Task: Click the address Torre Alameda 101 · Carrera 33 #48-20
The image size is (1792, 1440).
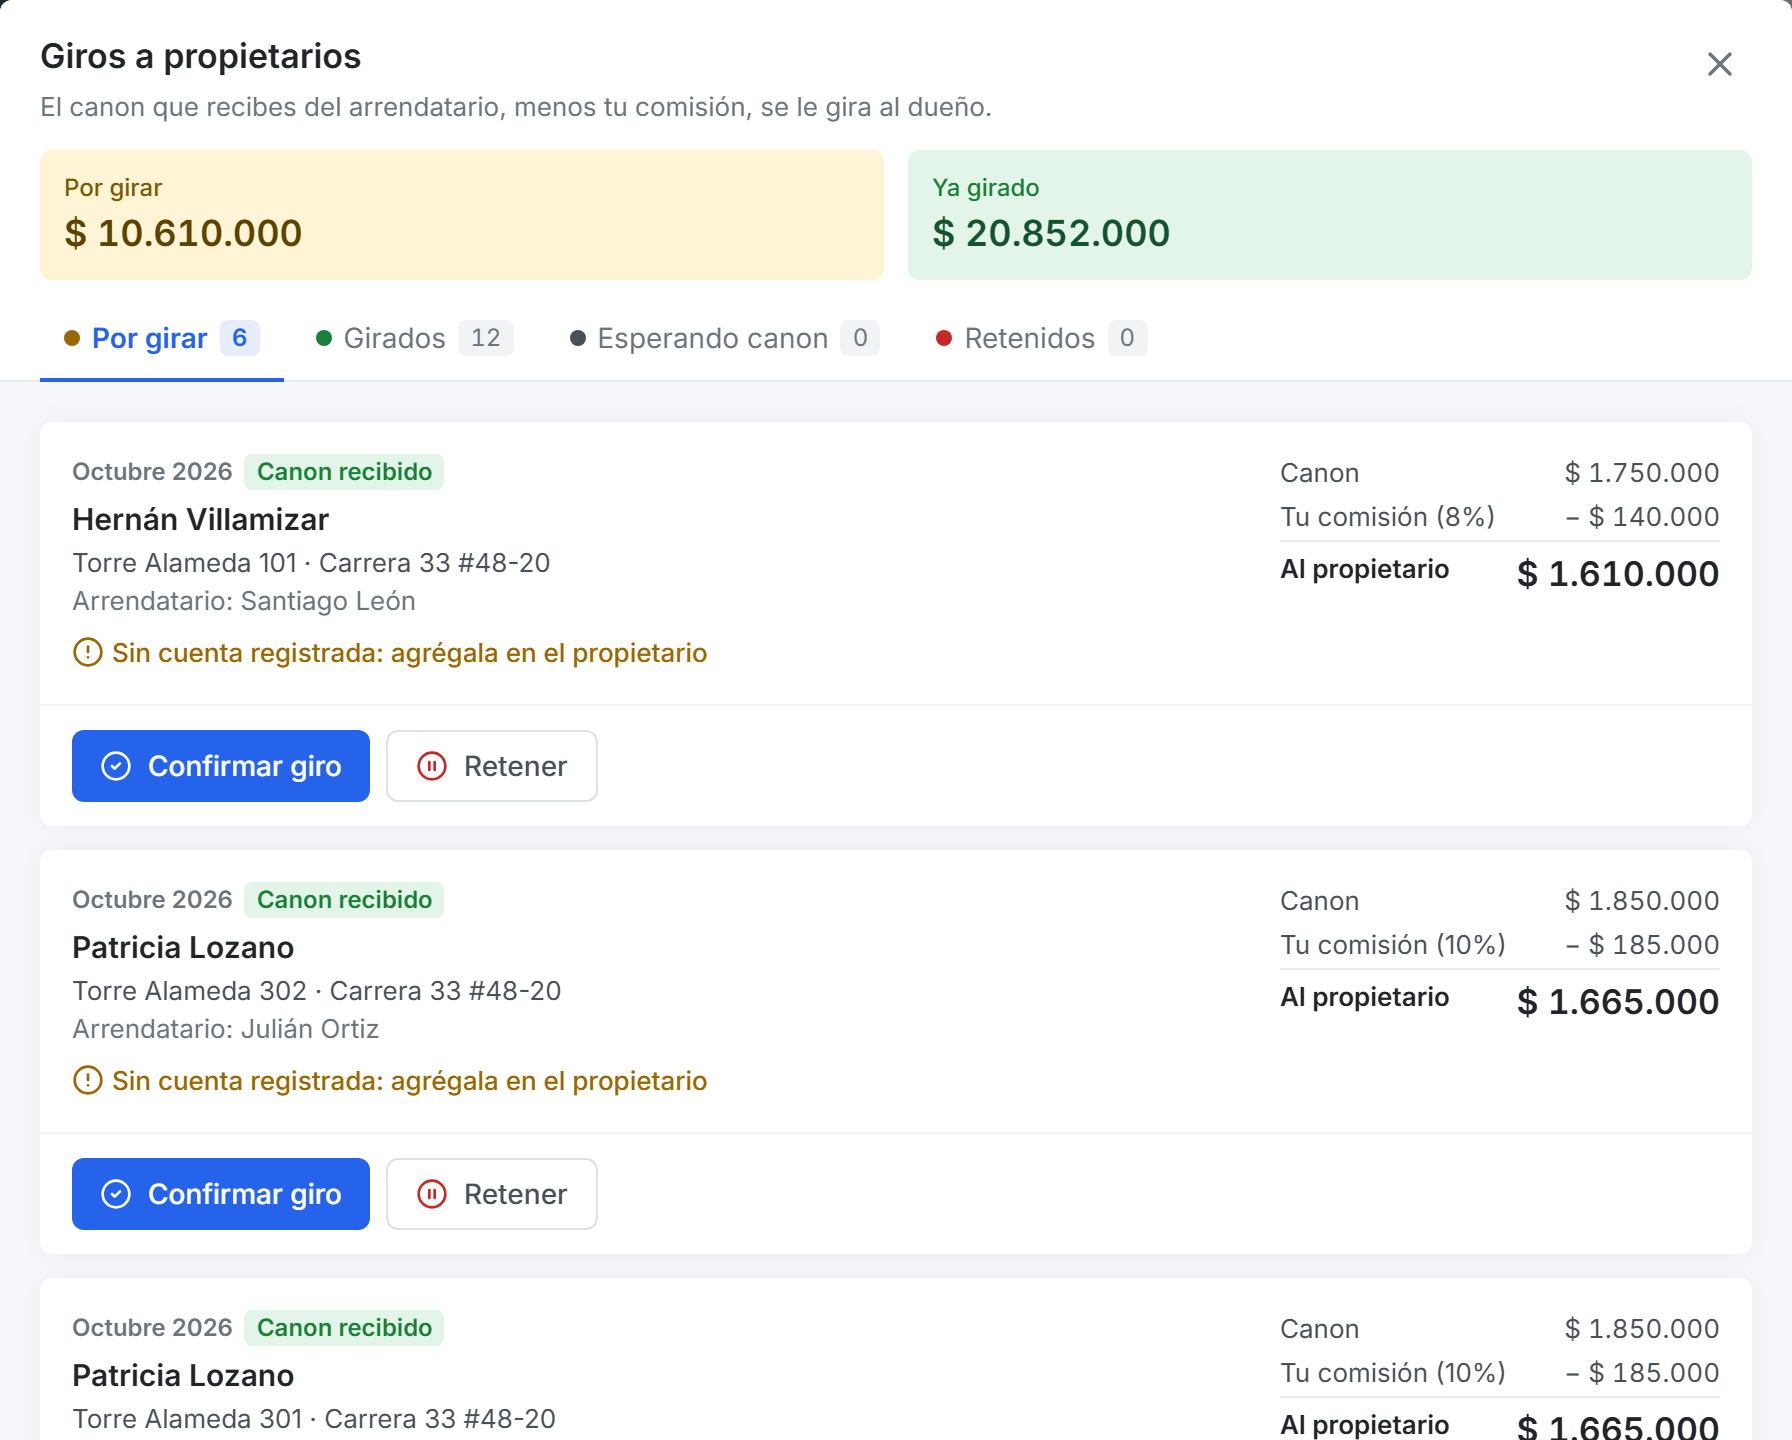Action: [311, 563]
